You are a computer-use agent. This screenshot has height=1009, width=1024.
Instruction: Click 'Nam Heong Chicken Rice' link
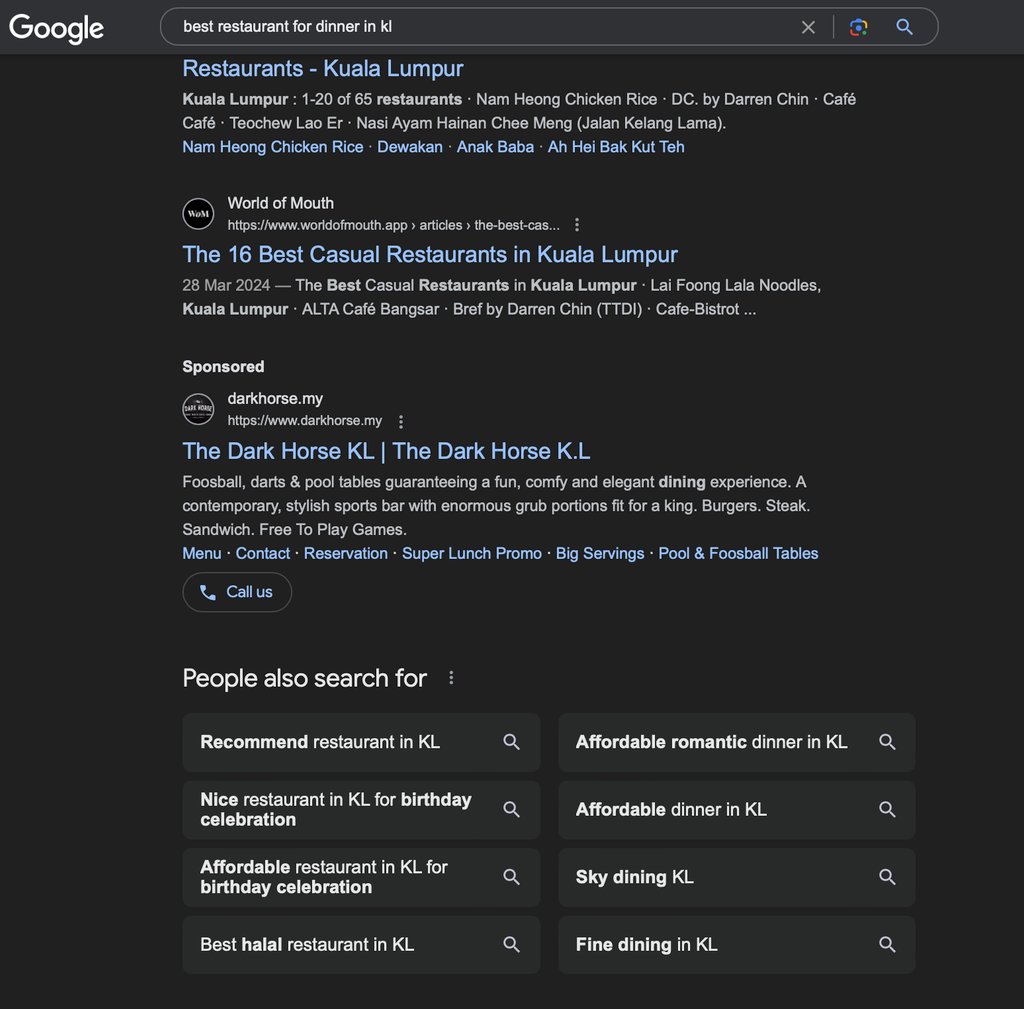point(273,147)
